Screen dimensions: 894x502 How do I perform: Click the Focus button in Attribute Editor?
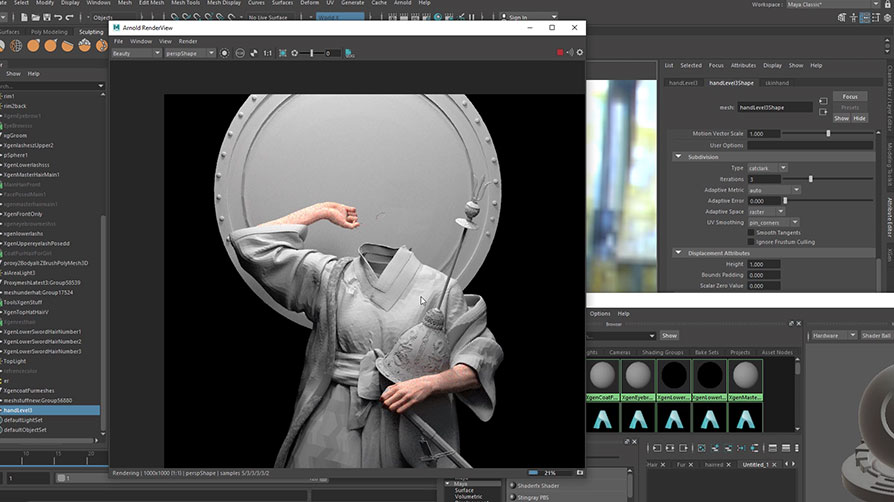coord(850,96)
